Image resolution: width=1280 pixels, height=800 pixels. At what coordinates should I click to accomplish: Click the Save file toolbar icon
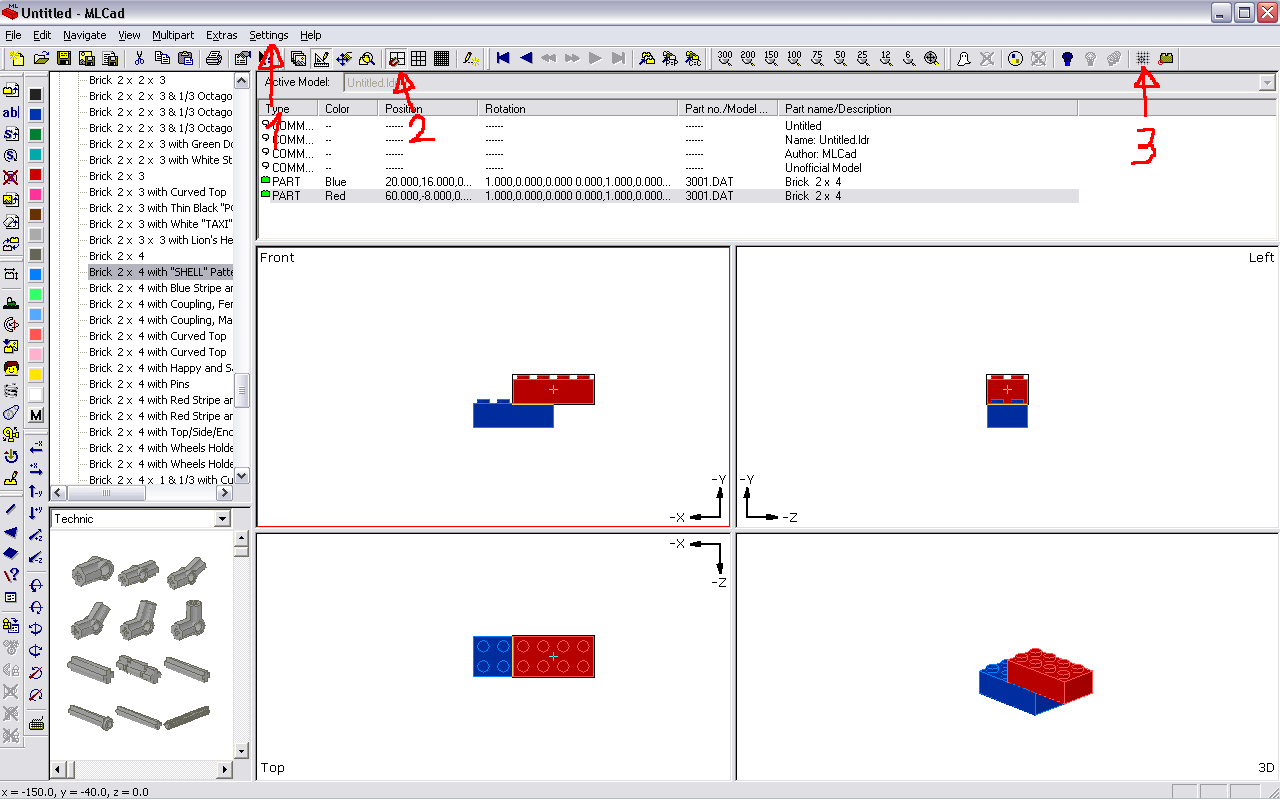[x=64, y=59]
